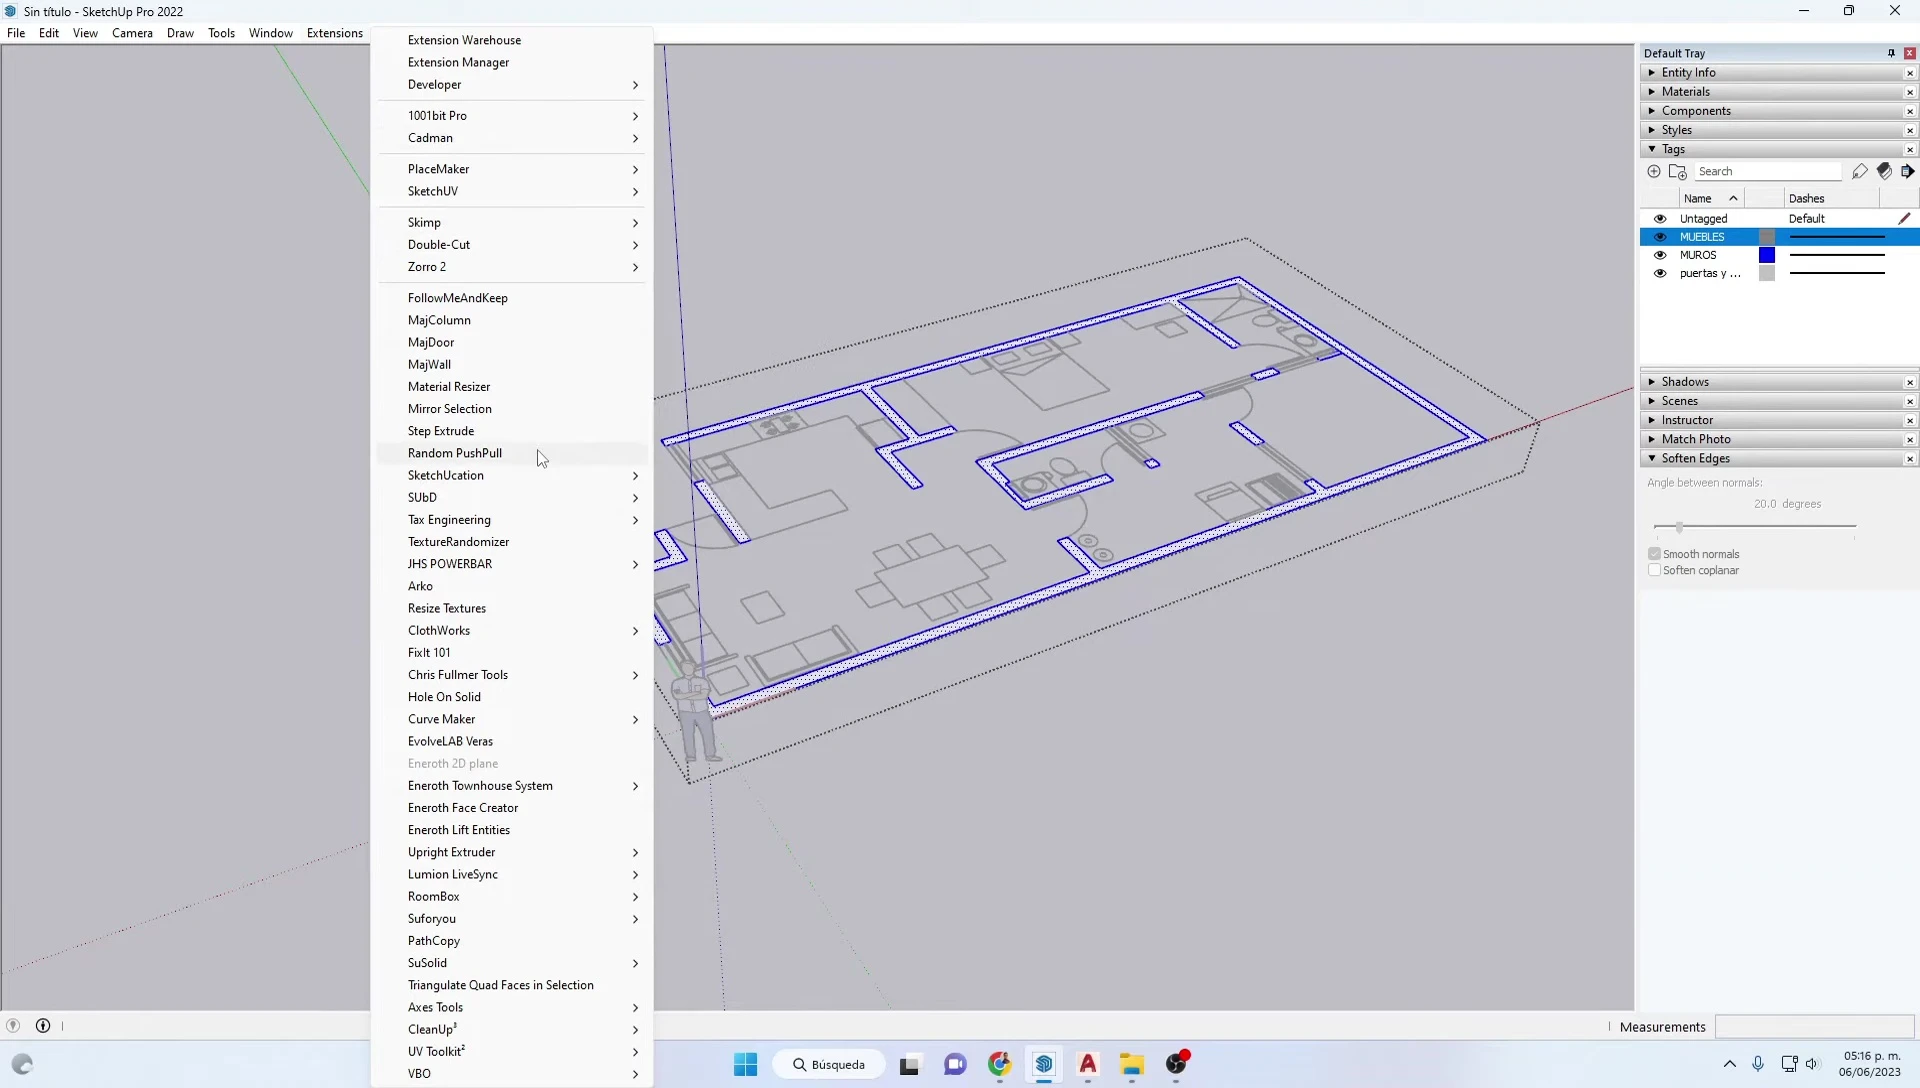Click the Add Tag plus icon
Screen dimensions: 1920x1088
[x=1654, y=172]
